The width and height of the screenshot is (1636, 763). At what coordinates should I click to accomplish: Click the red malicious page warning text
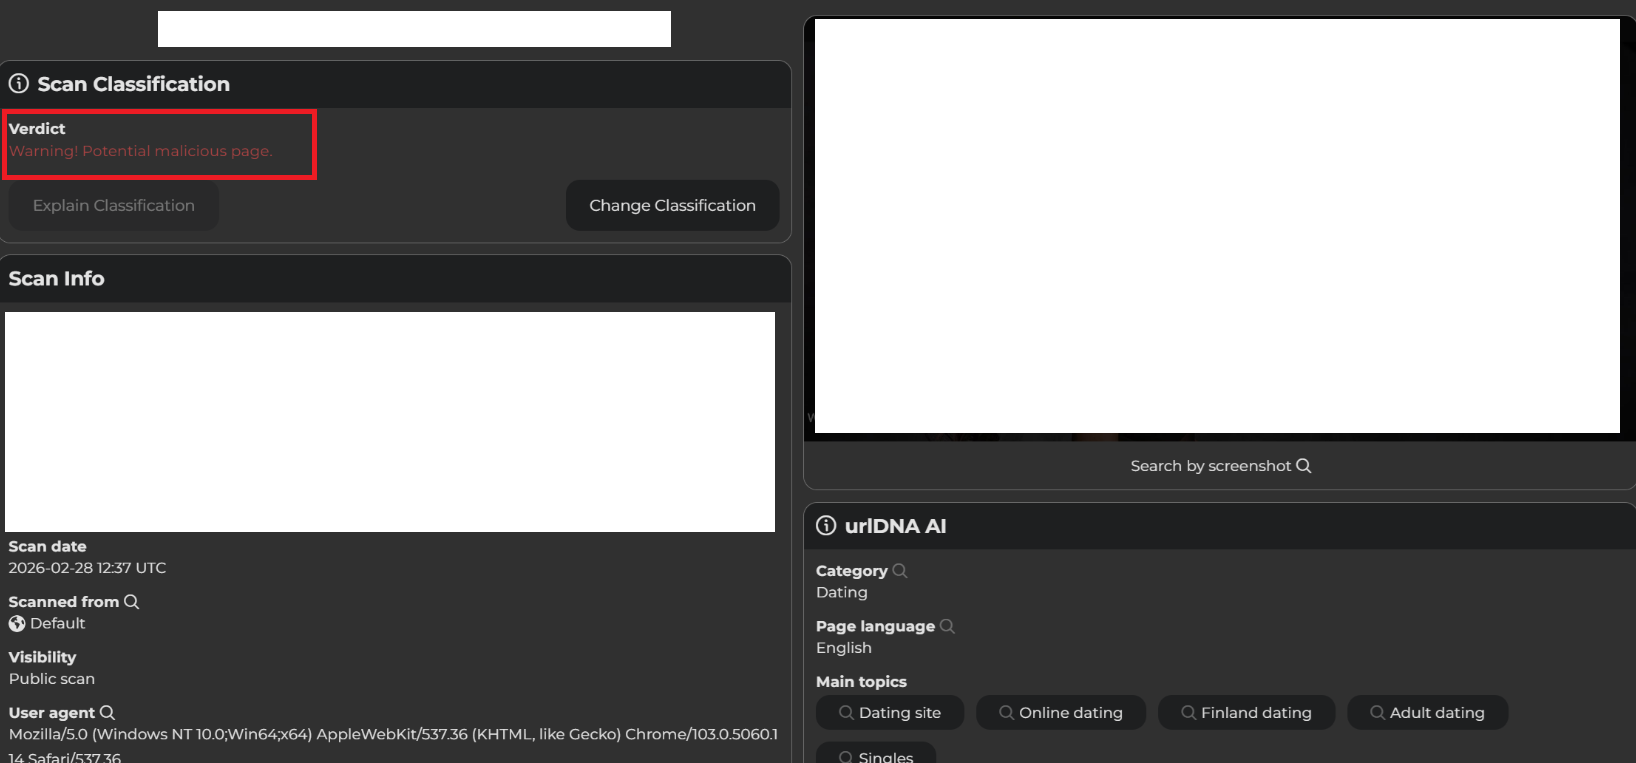[141, 151]
